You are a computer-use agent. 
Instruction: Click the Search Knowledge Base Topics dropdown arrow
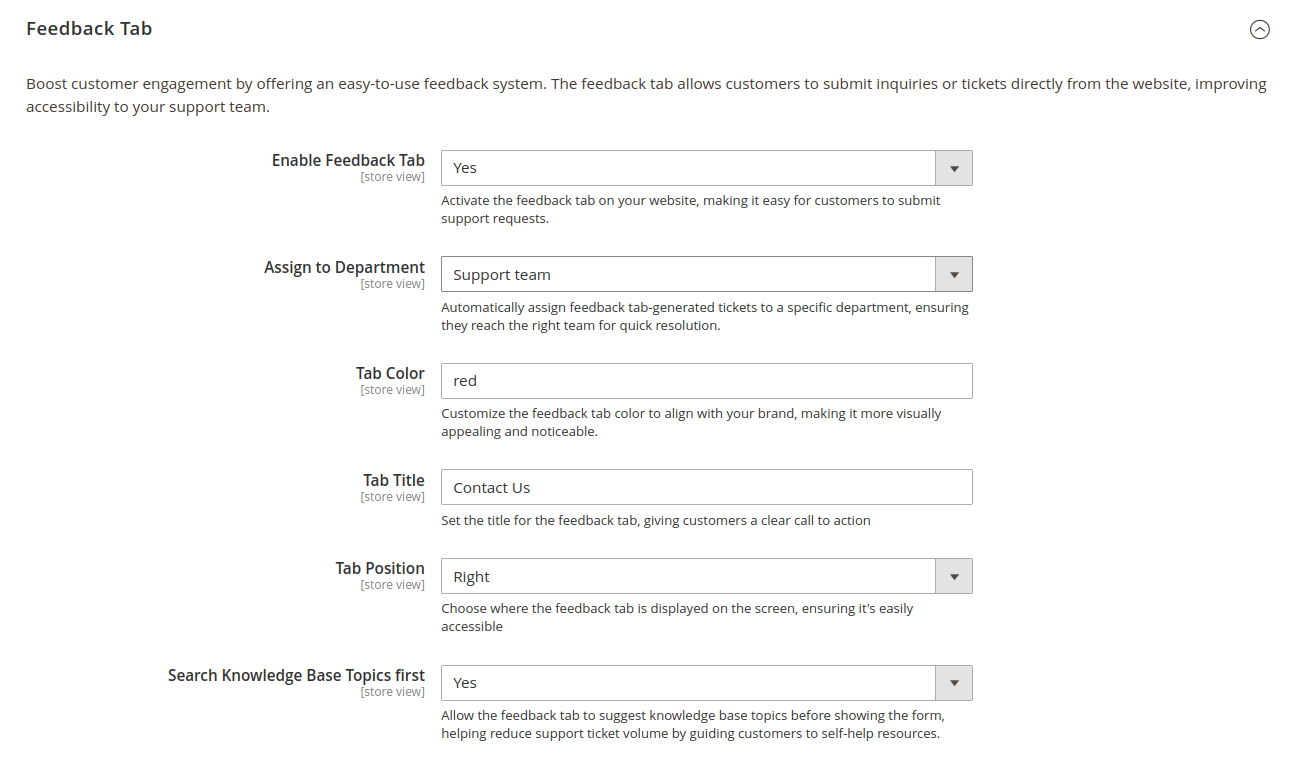point(954,683)
